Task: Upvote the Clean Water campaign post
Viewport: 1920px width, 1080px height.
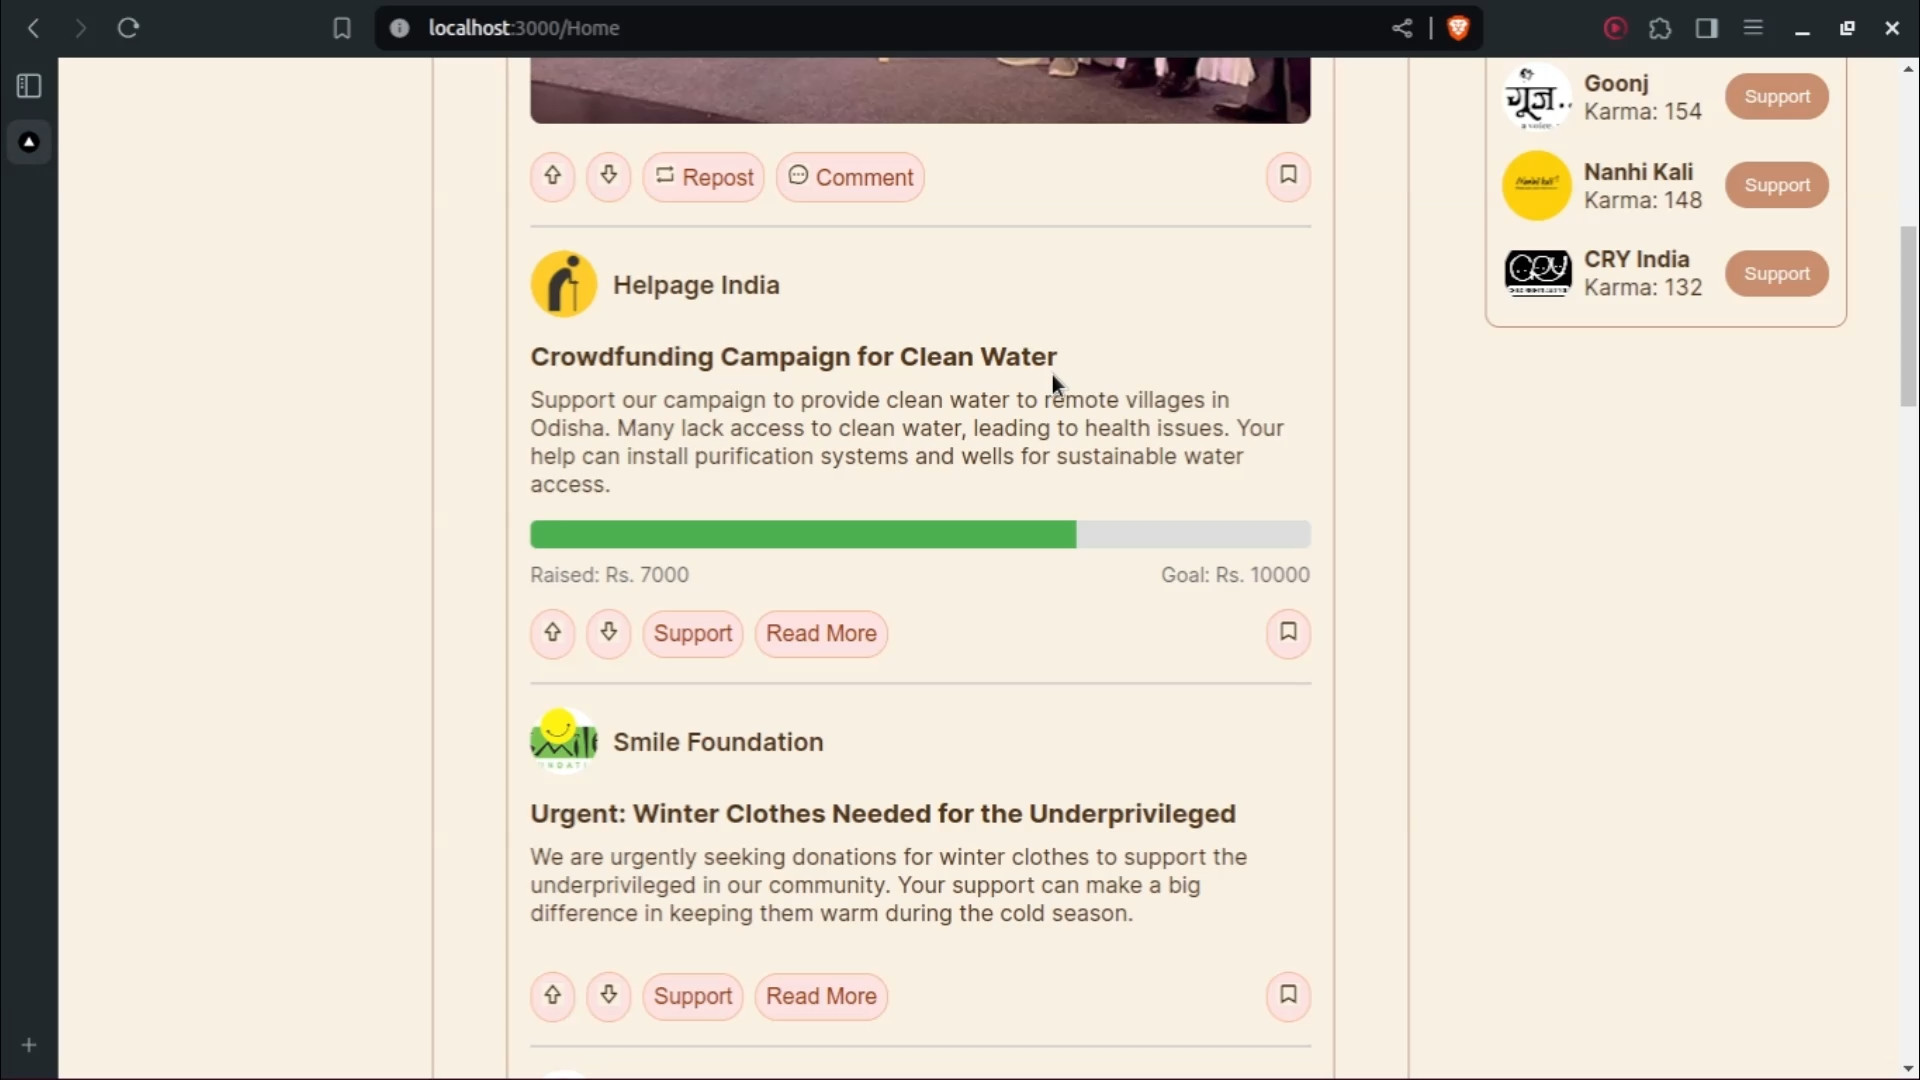Action: coord(552,633)
